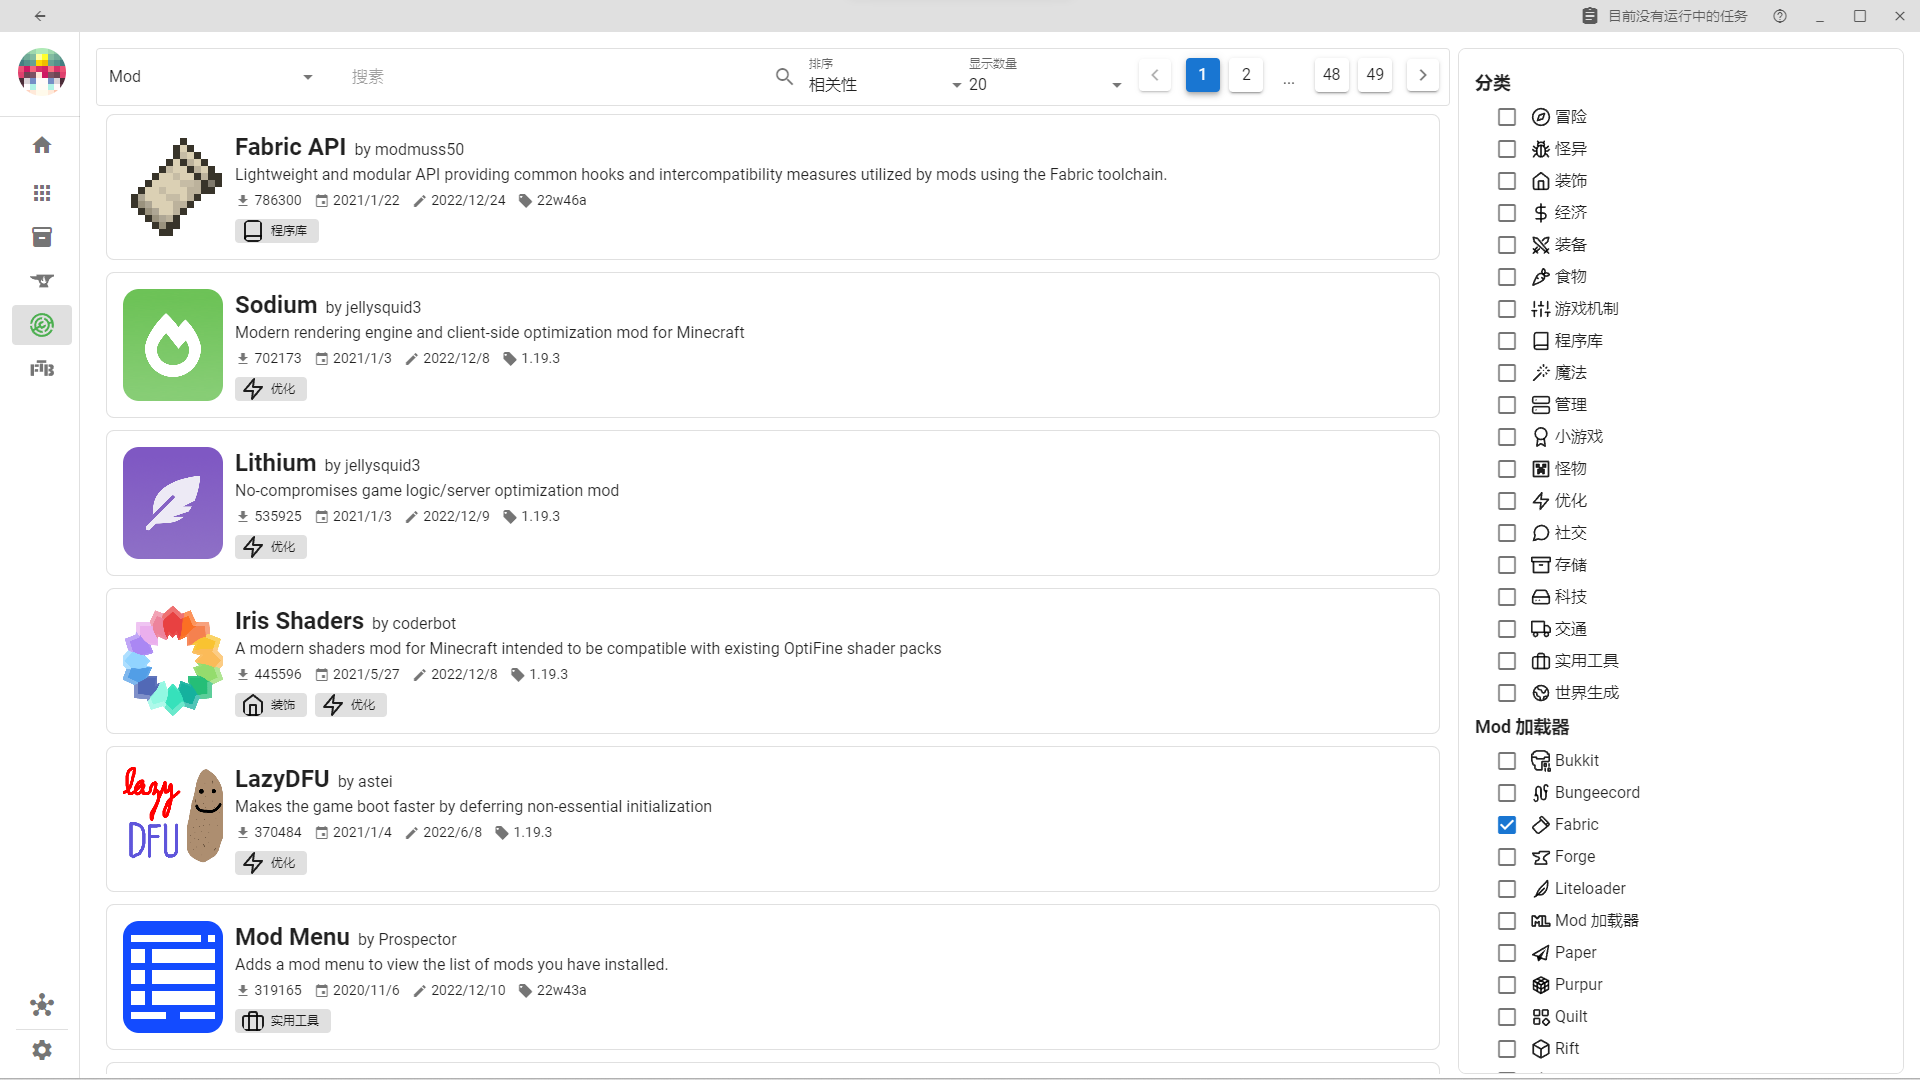
Task: Check the Quilt mod loader checkbox
Action: coord(1507,1017)
